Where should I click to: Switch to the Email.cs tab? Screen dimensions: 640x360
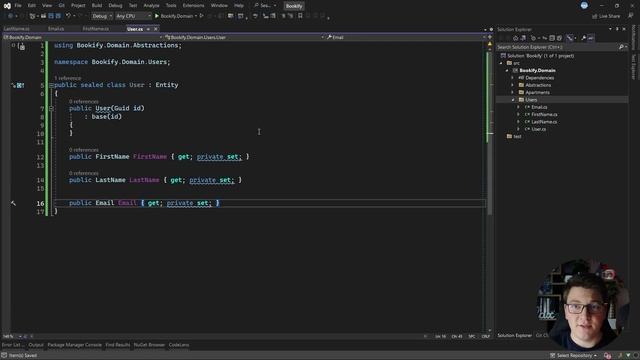(56, 29)
